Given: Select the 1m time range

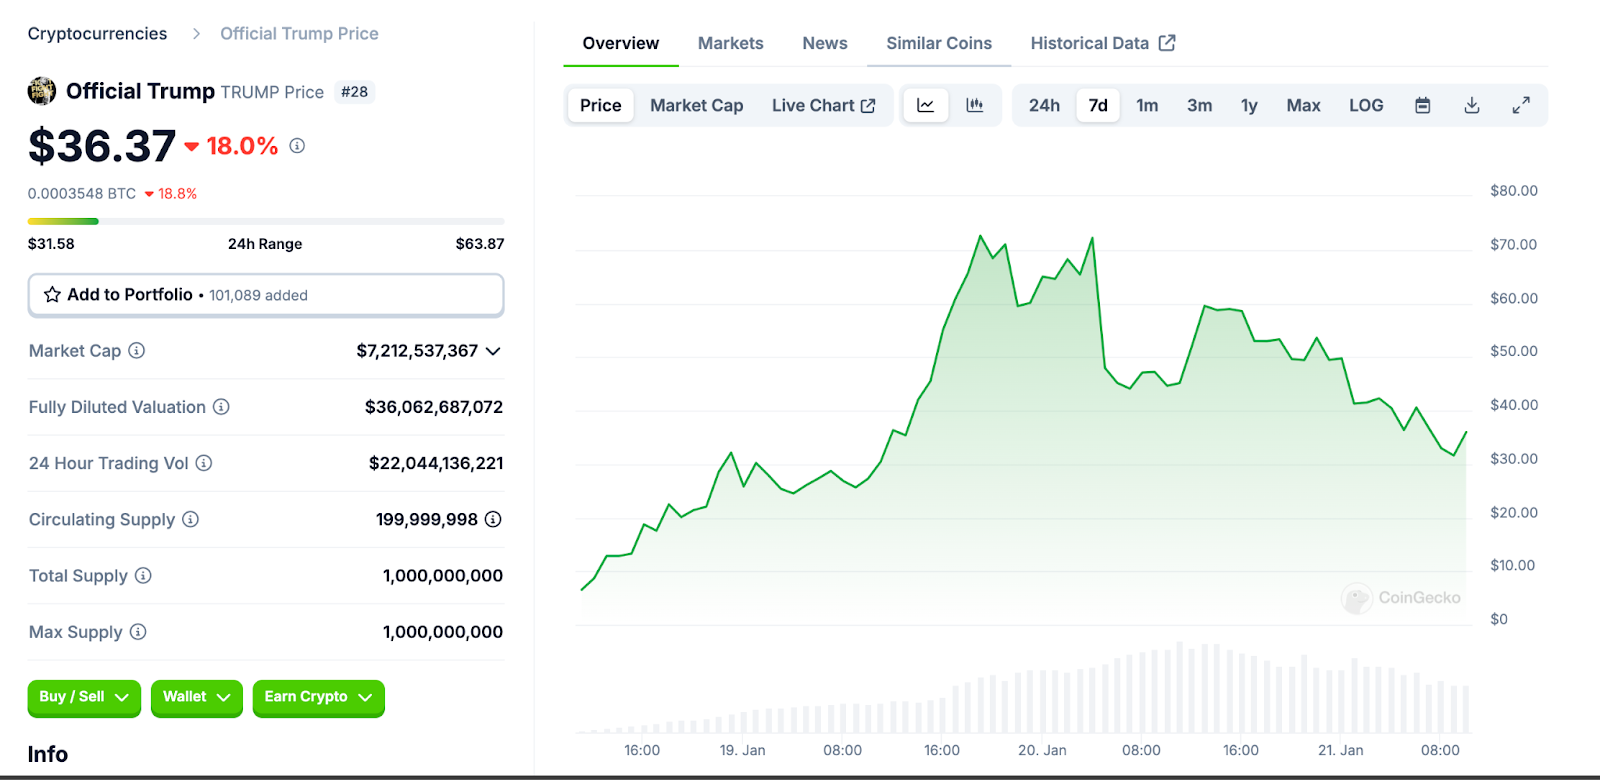Looking at the screenshot, I should tap(1147, 105).
